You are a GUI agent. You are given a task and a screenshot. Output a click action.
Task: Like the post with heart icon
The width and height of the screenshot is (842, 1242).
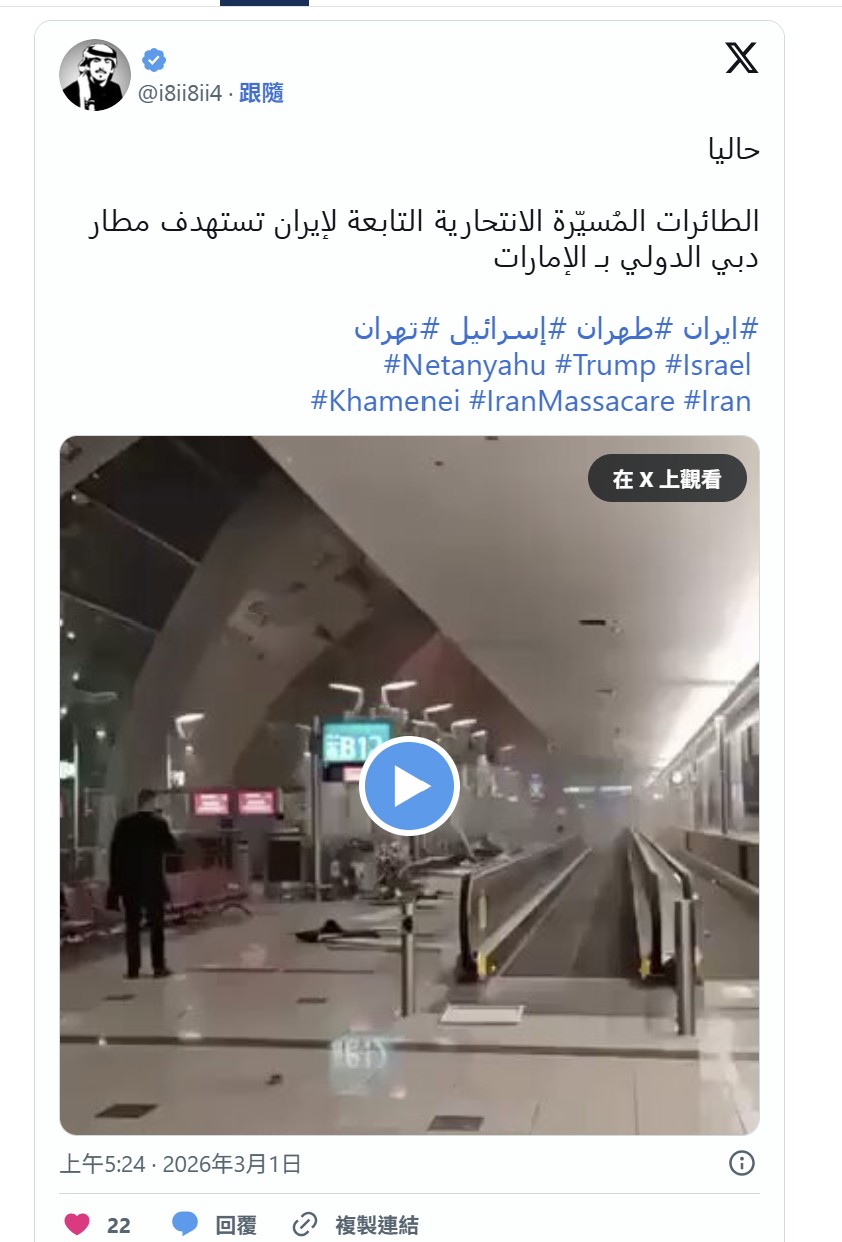tap(77, 1224)
